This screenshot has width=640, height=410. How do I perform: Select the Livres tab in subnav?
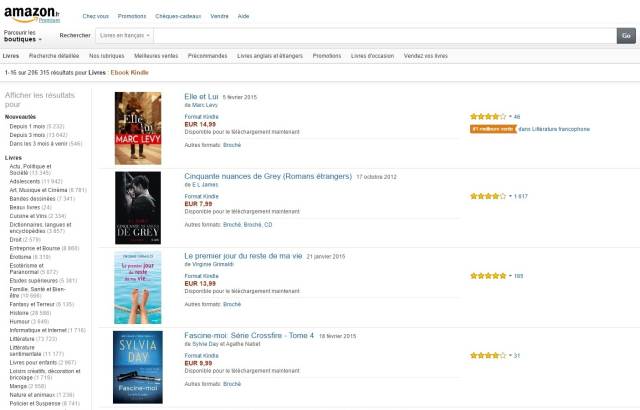click(x=11, y=56)
